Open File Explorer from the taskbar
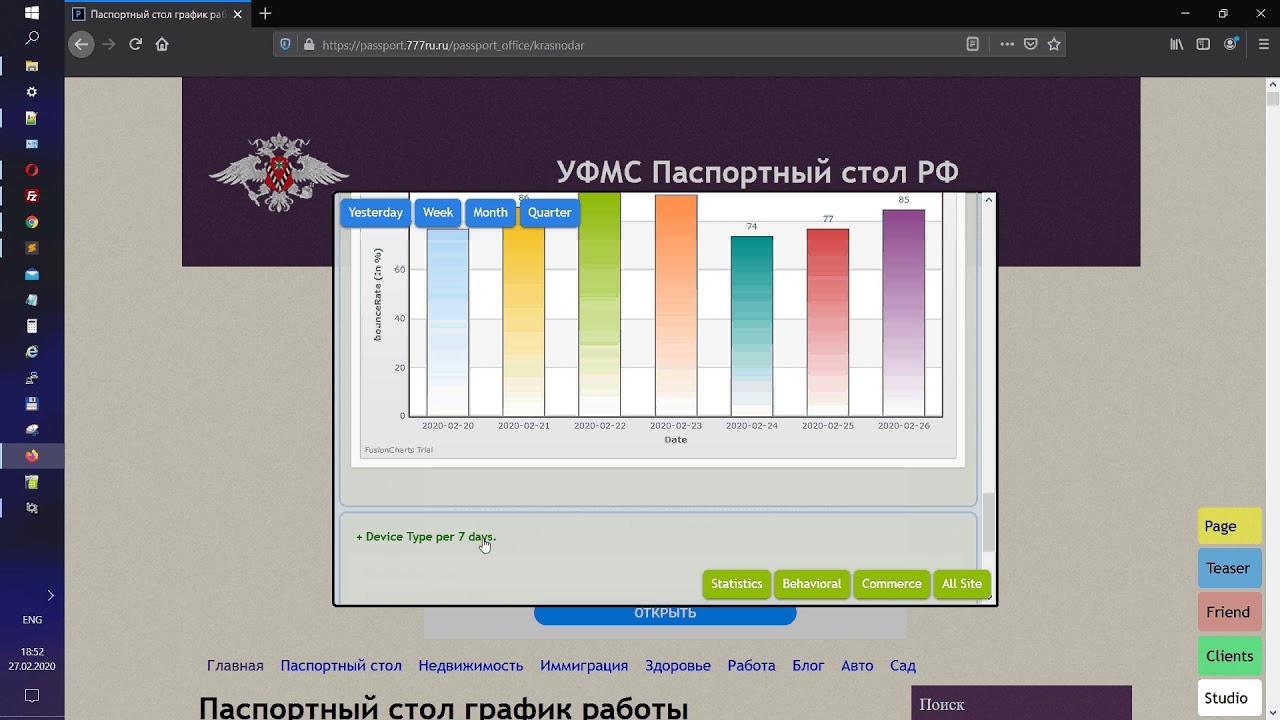The image size is (1280, 720). pyautogui.click(x=32, y=66)
